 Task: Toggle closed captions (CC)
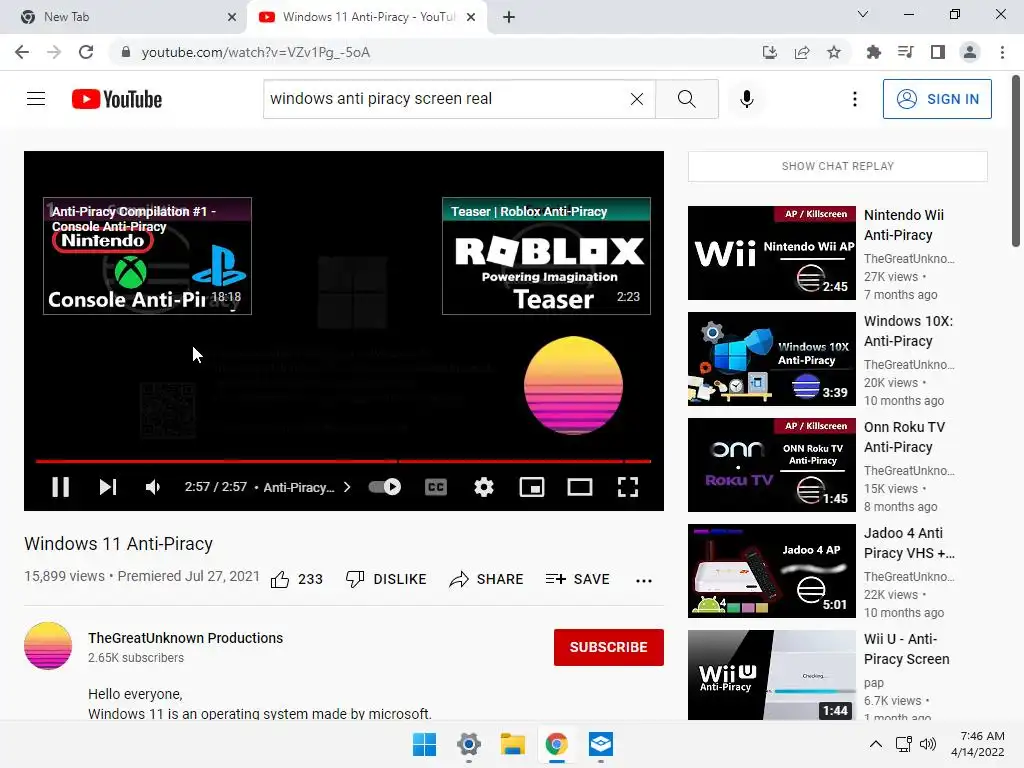click(436, 487)
